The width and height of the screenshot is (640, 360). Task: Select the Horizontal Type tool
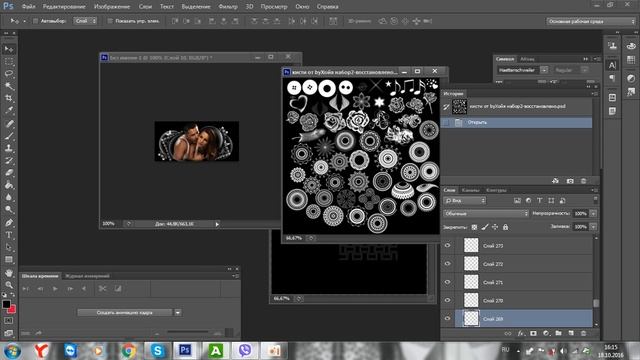coord(9,235)
